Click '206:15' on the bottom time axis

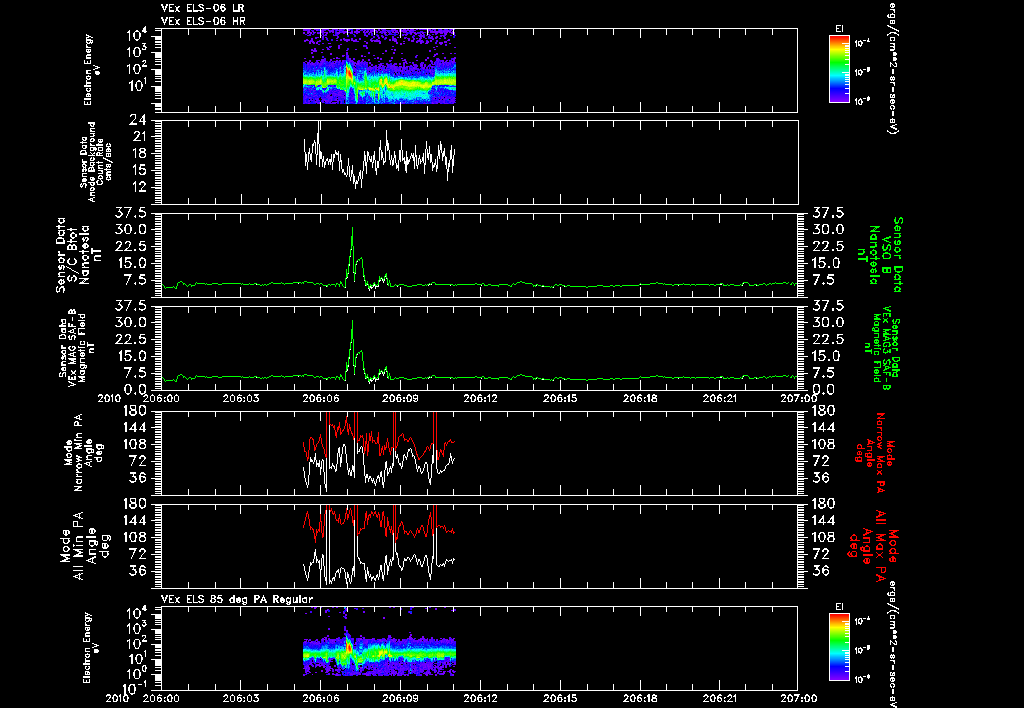(560, 698)
